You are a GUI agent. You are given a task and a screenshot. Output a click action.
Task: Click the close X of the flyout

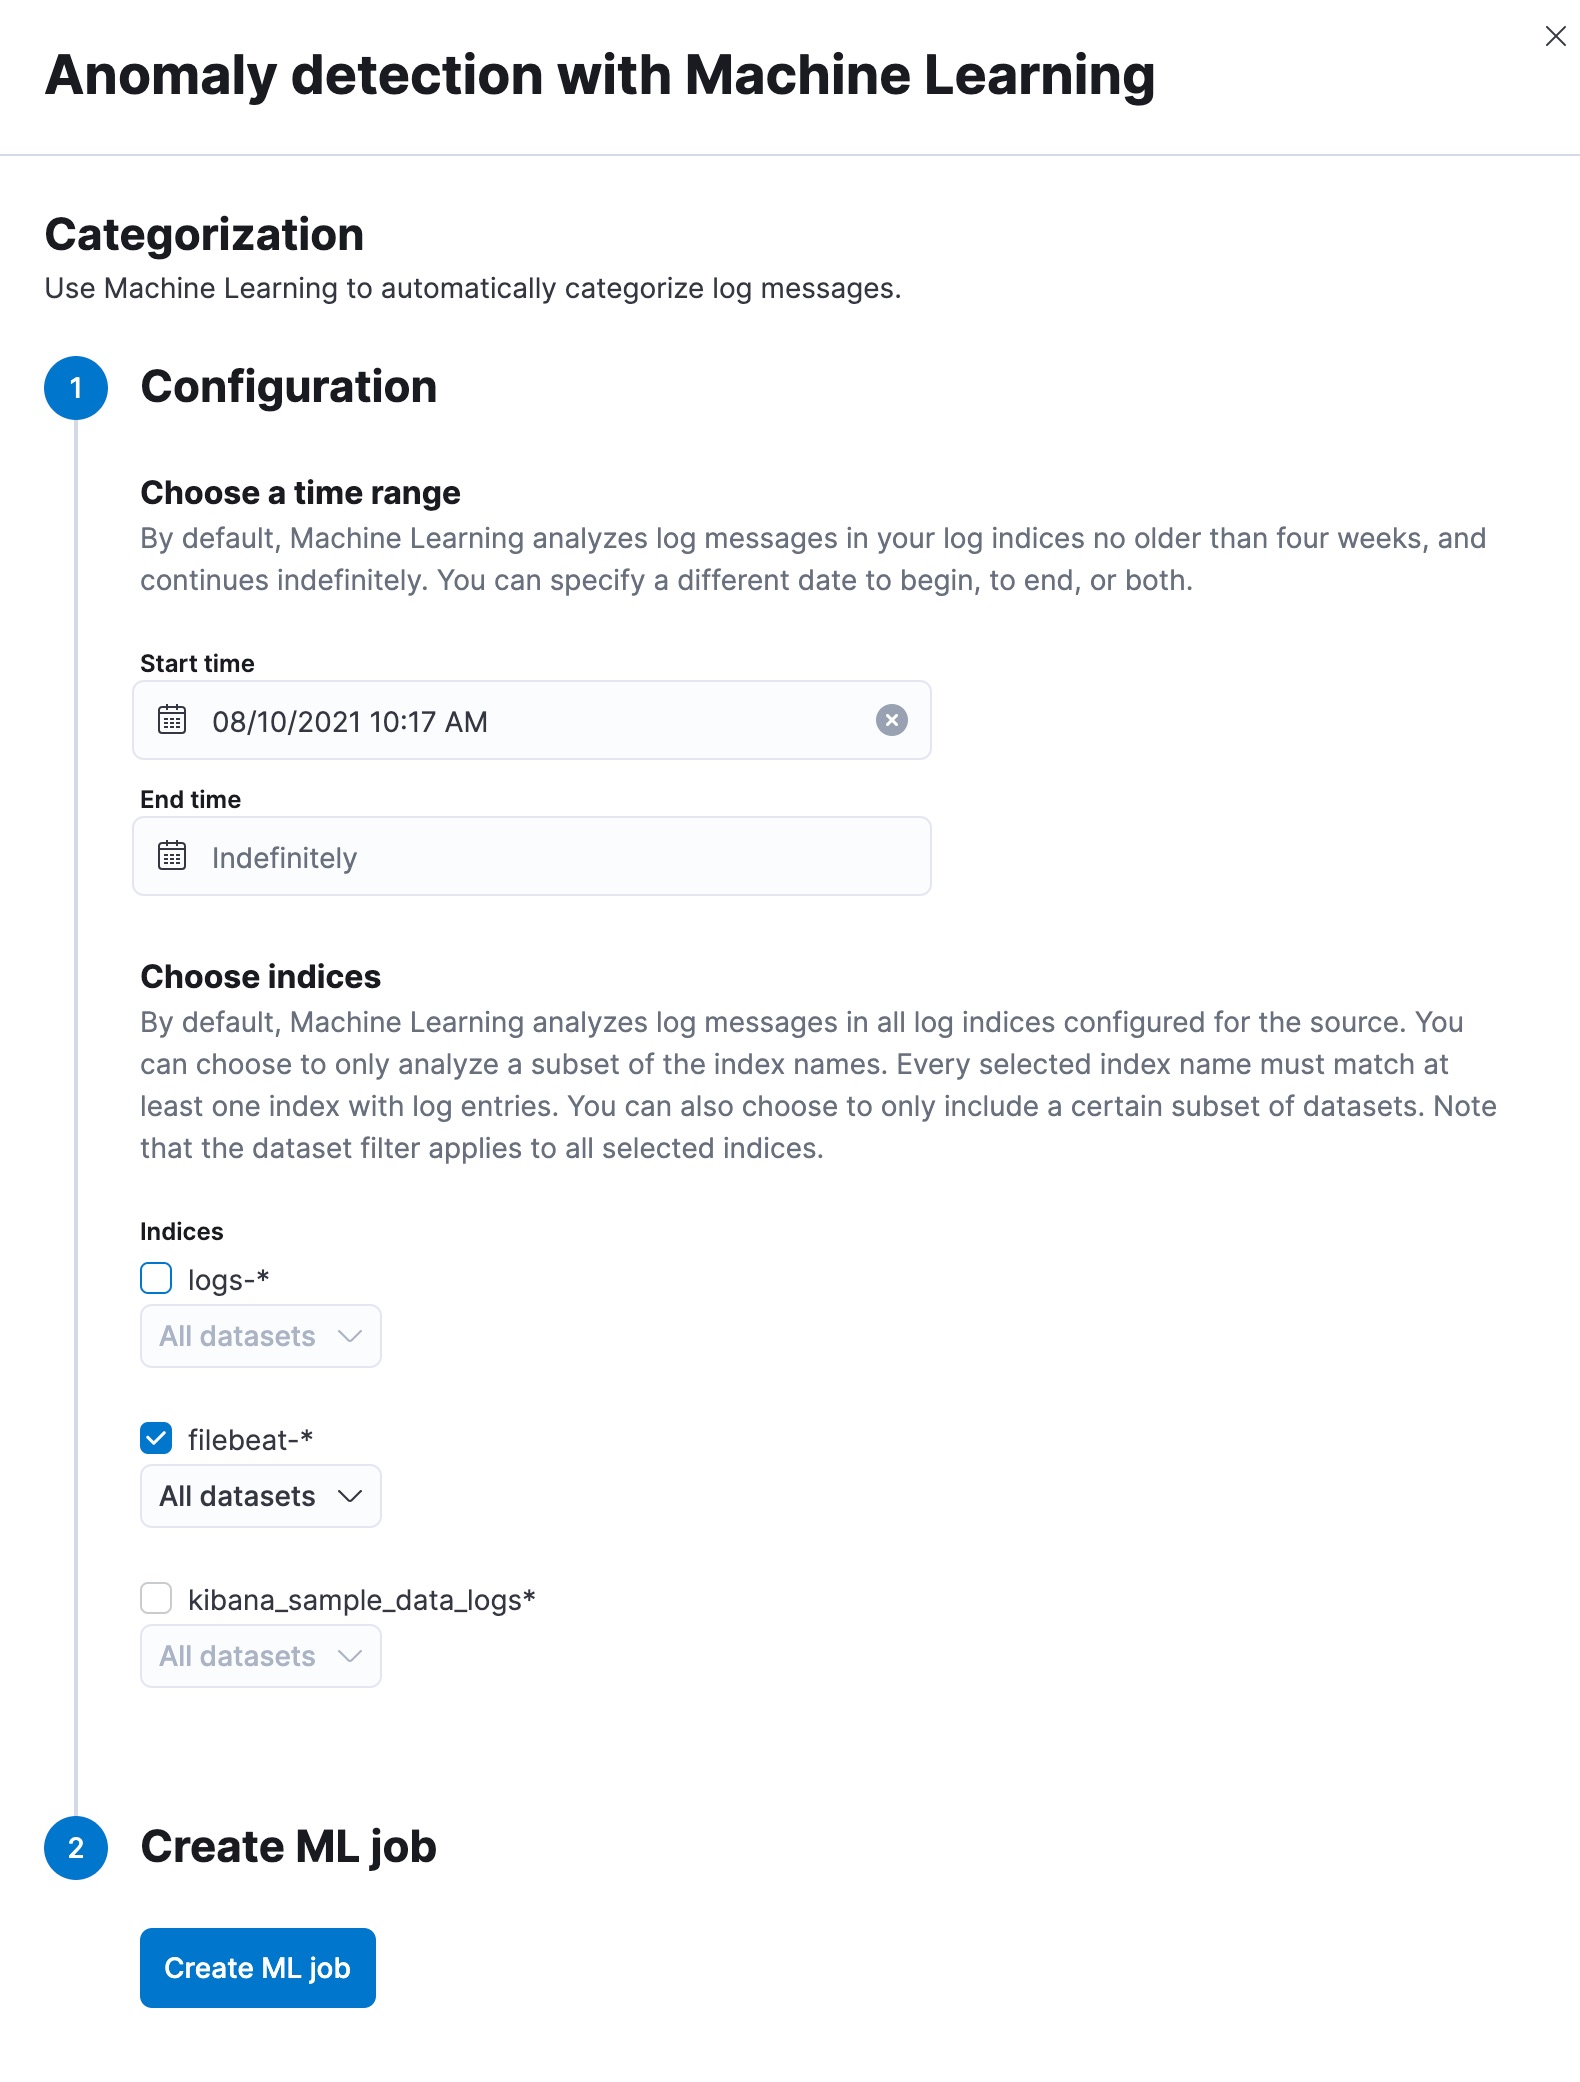(x=1554, y=36)
